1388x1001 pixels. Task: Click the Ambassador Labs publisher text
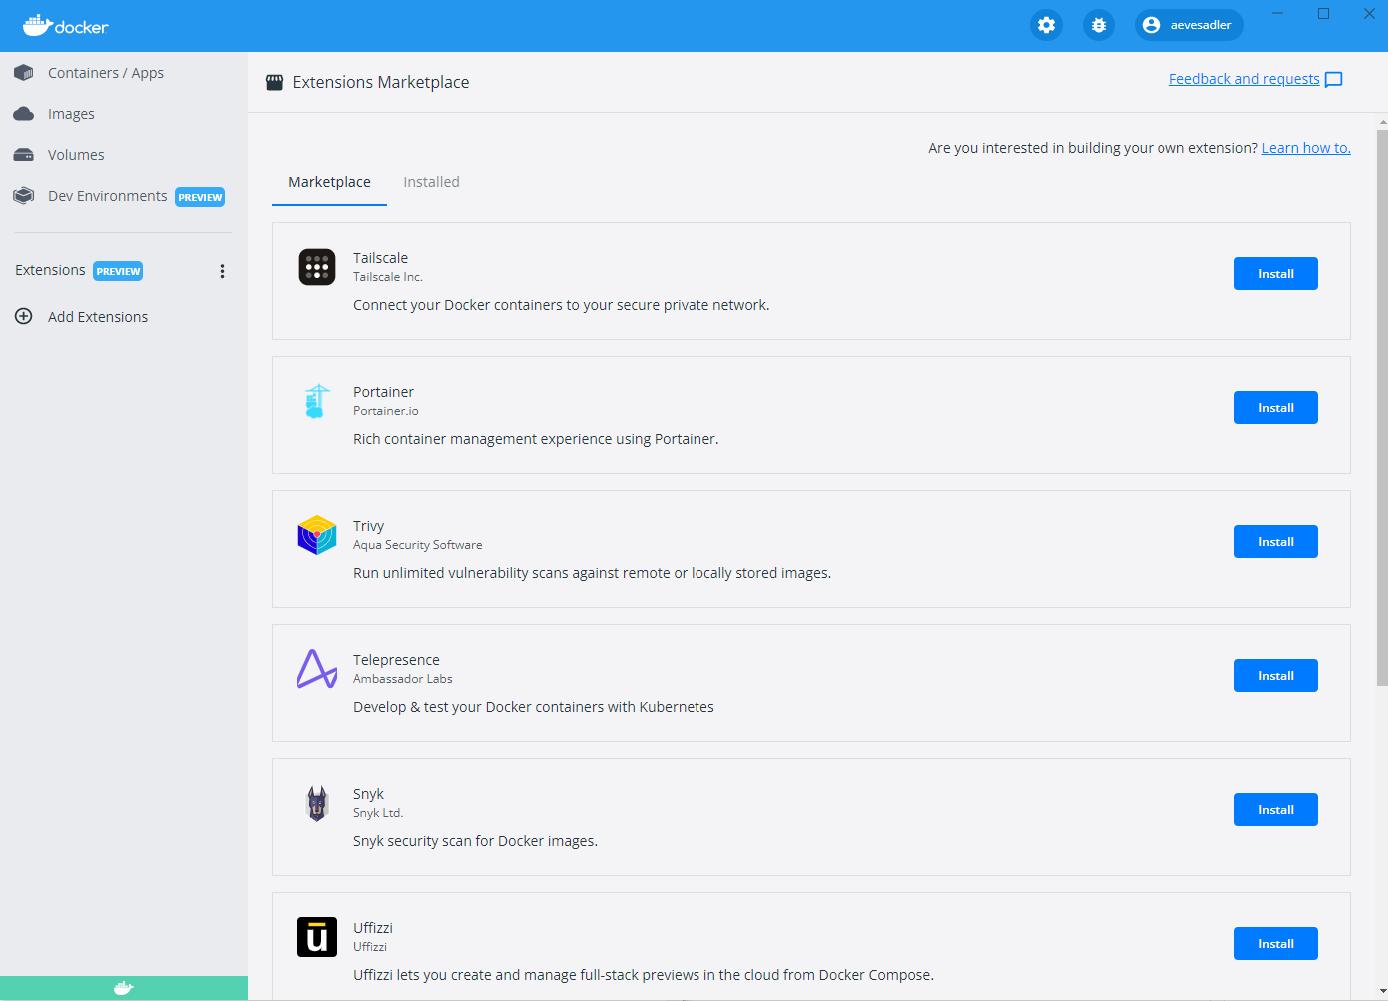point(403,679)
